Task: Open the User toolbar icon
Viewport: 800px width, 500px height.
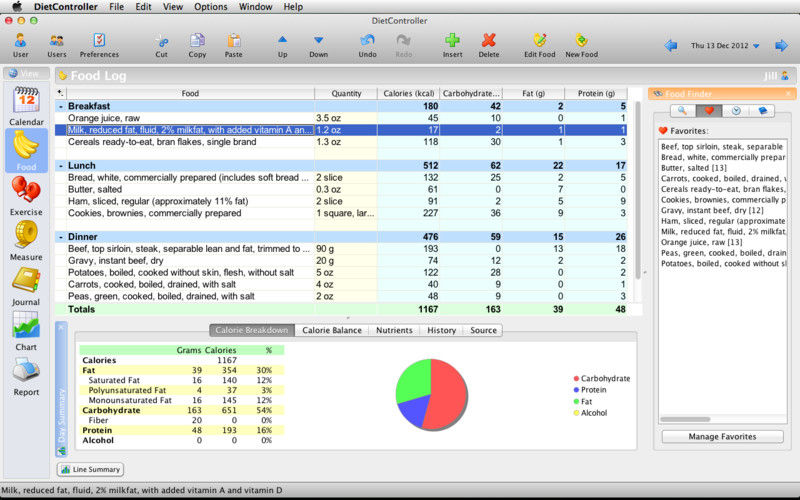Action: tap(20, 45)
